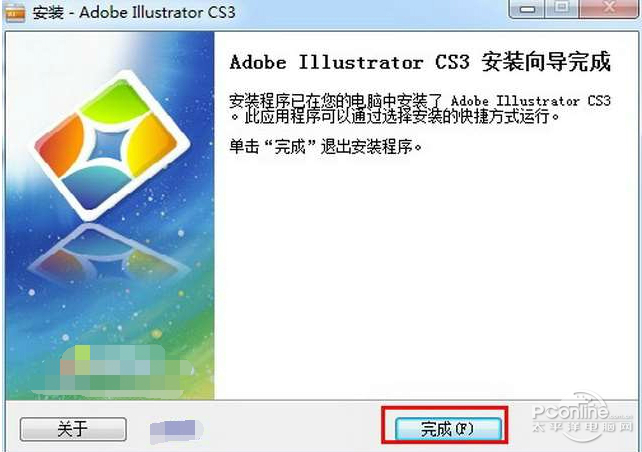Screen dimensions: 642x452
Task: Click the pixelated label at sidebar bottom
Action: click(119, 372)
